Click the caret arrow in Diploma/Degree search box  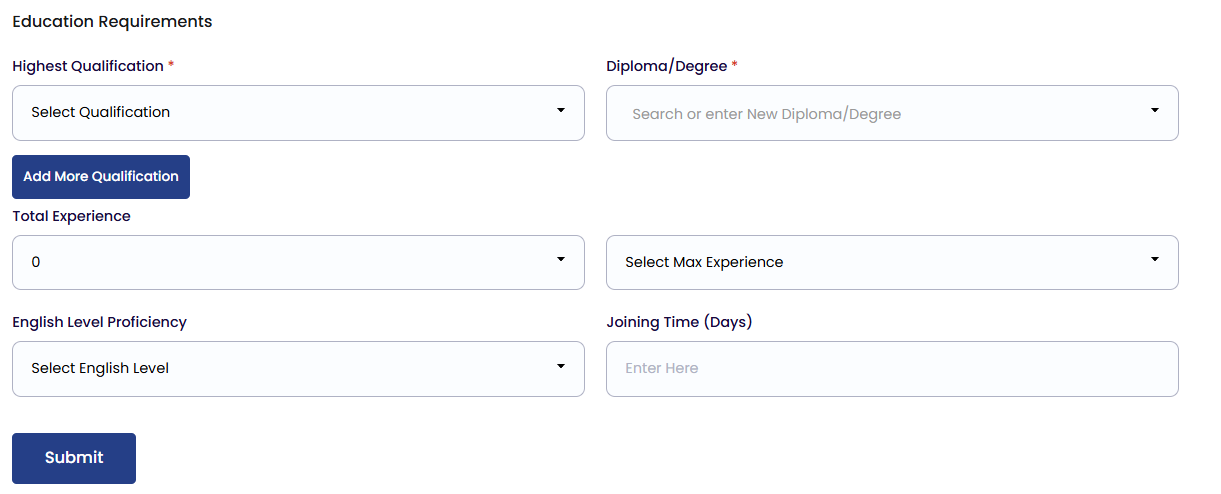(x=1155, y=110)
